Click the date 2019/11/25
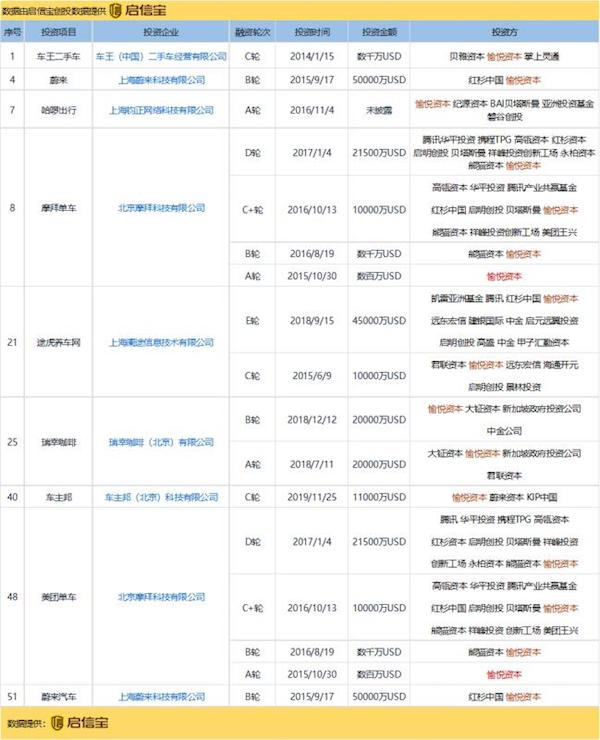600x740 pixels. click(x=312, y=497)
